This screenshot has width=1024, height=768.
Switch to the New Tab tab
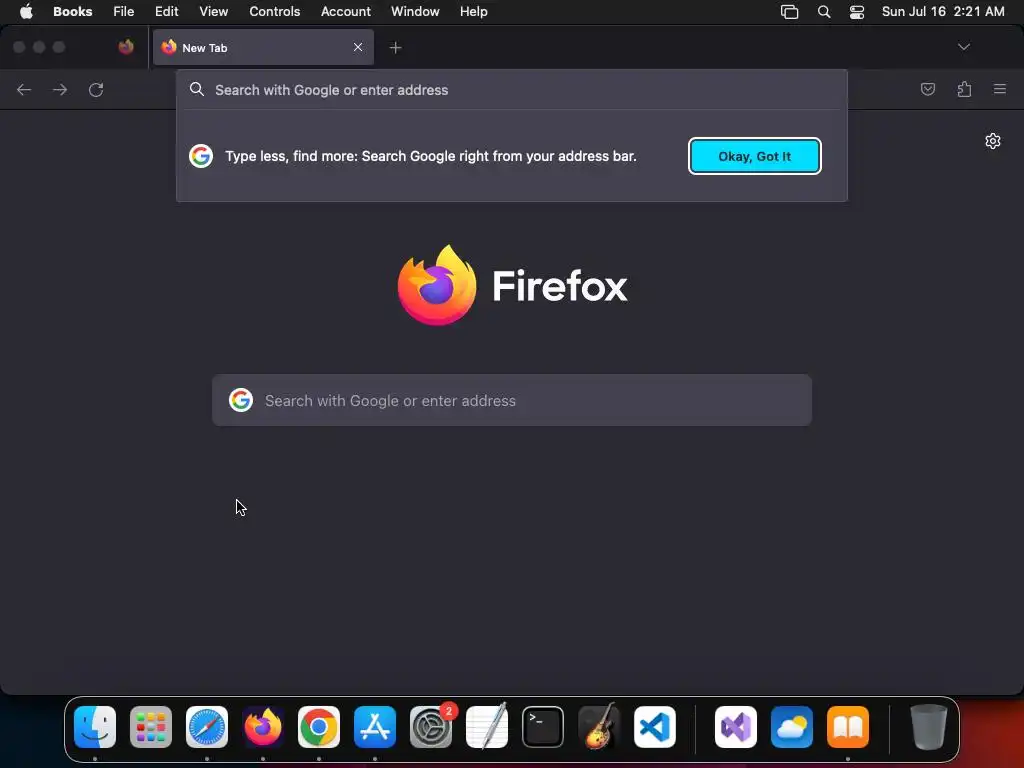(263, 47)
